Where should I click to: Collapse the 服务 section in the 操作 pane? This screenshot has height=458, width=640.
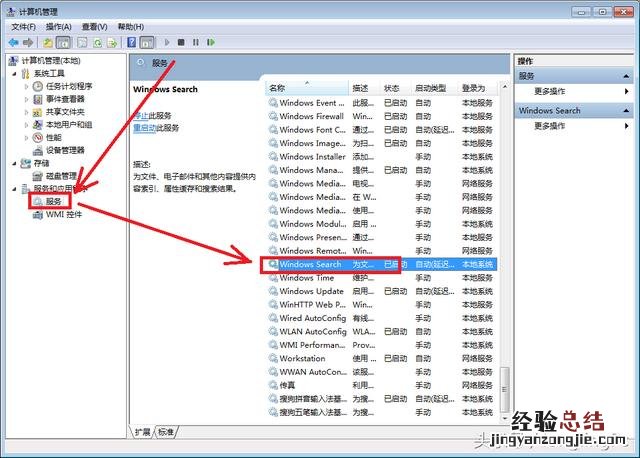click(x=626, y=76)
